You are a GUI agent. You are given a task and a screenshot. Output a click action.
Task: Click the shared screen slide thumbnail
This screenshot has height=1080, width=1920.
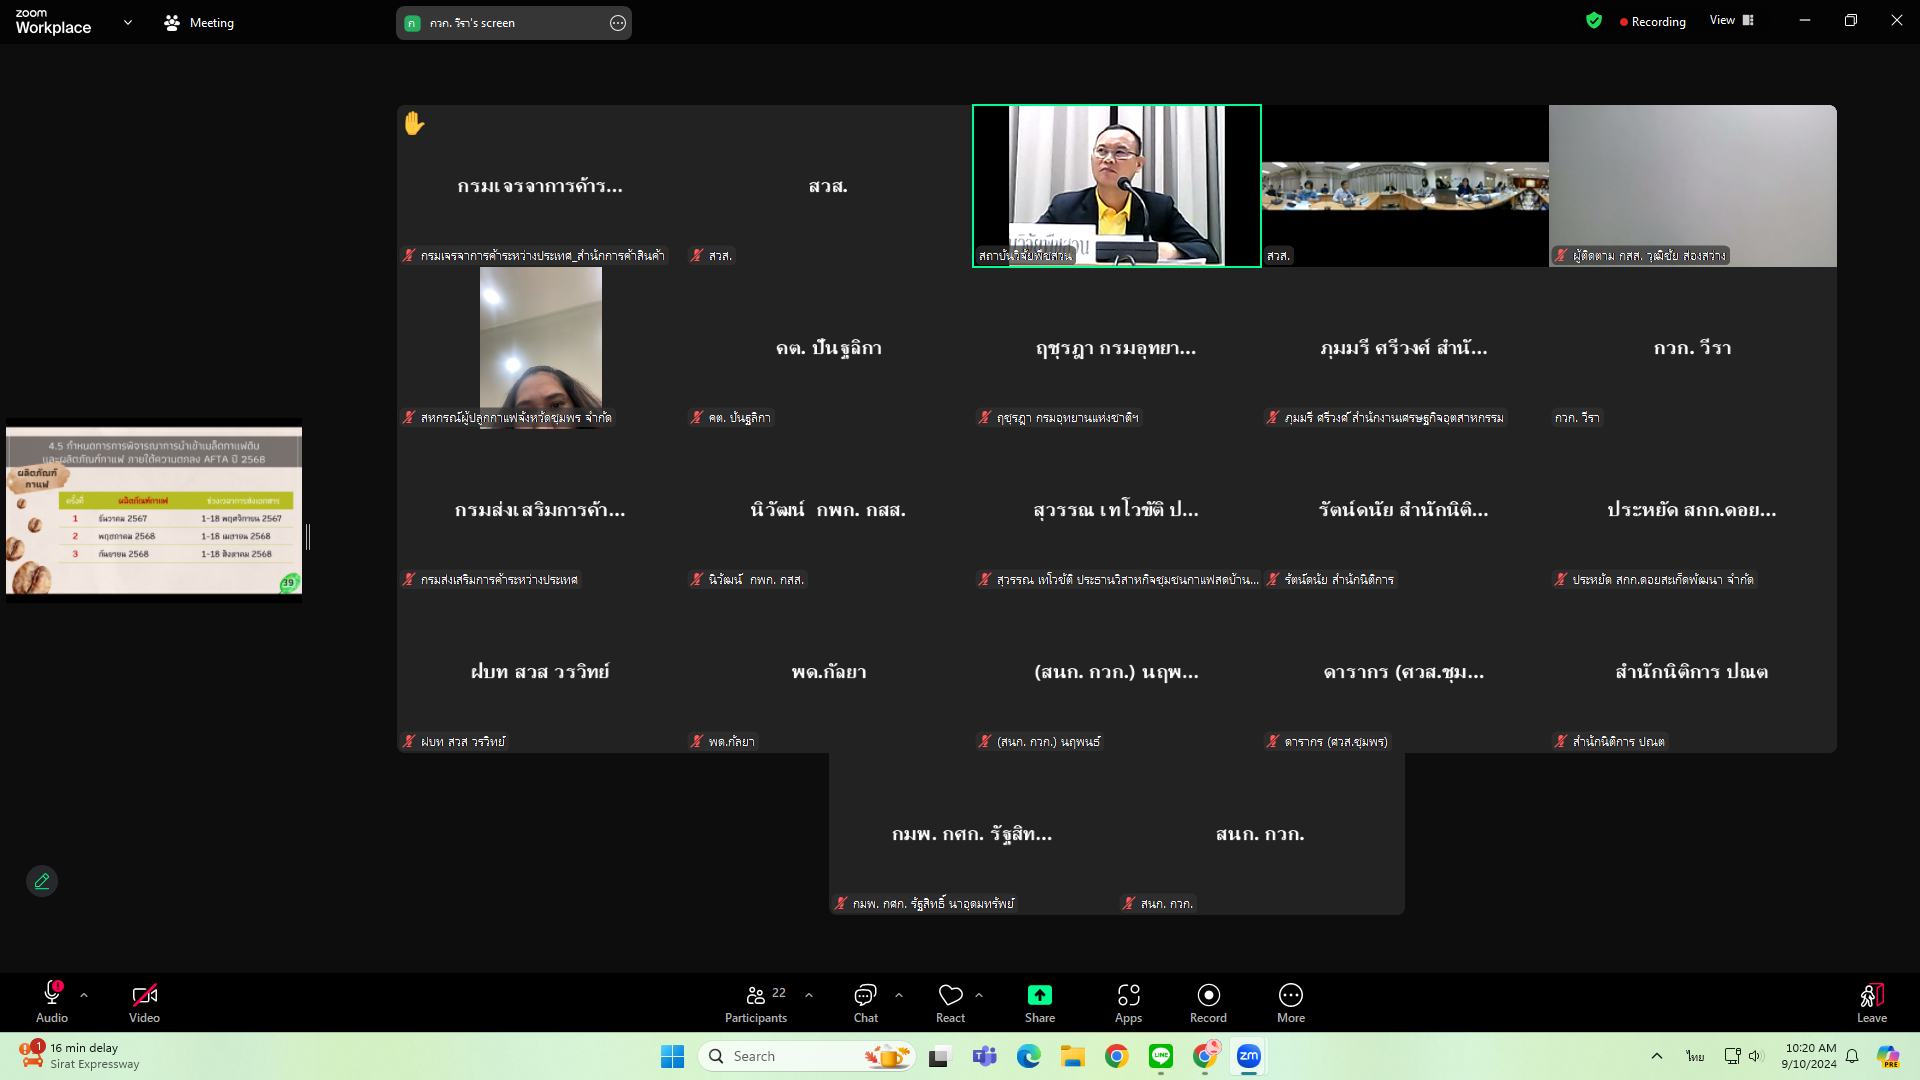click(x=154, y=510)
